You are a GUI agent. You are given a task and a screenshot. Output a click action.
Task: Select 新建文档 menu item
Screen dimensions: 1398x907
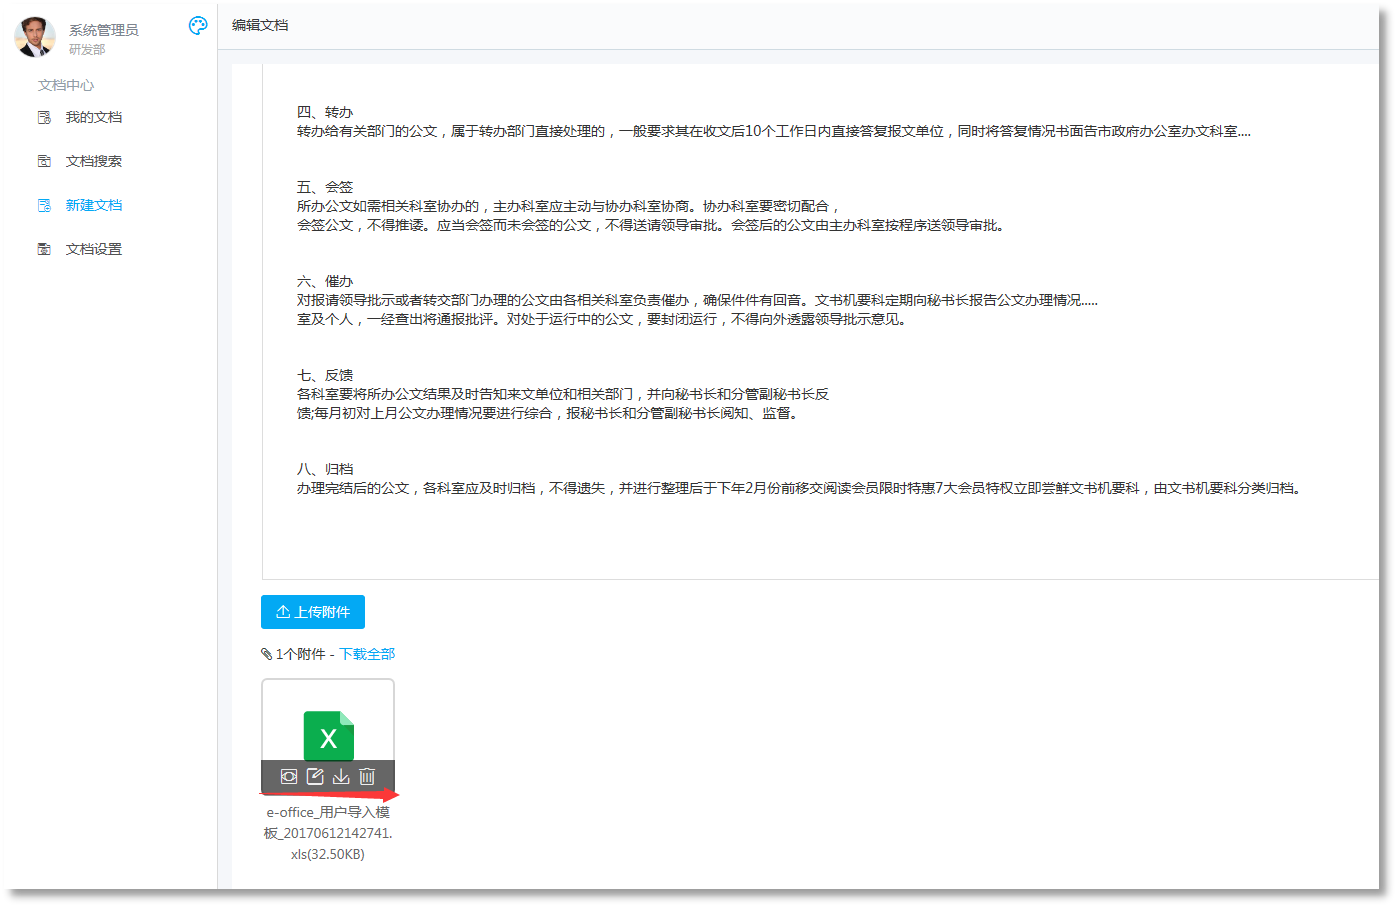coord(93,205)
